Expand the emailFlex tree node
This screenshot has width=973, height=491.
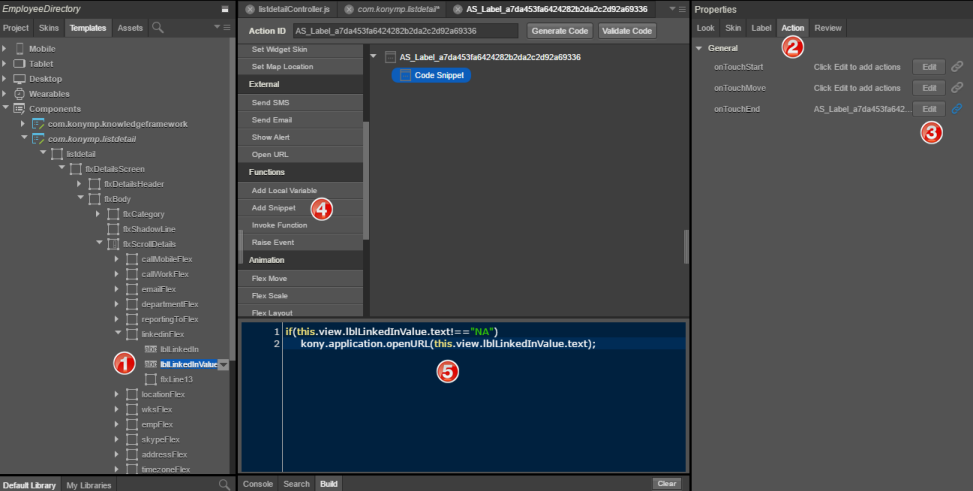116,289
